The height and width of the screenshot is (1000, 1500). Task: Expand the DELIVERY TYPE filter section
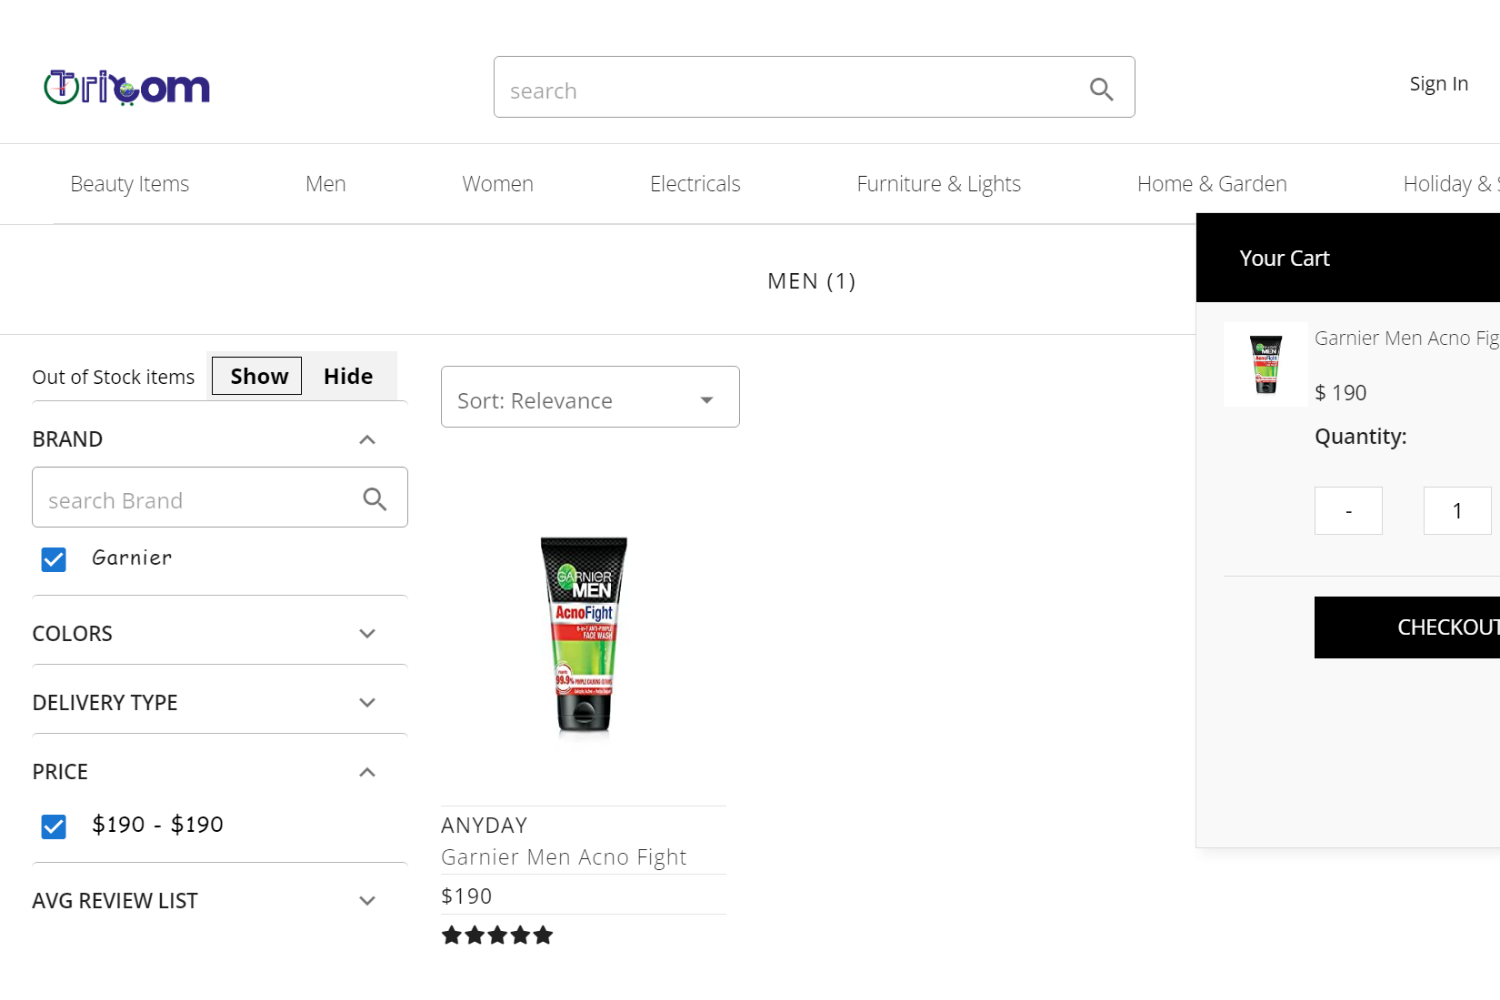367,703
